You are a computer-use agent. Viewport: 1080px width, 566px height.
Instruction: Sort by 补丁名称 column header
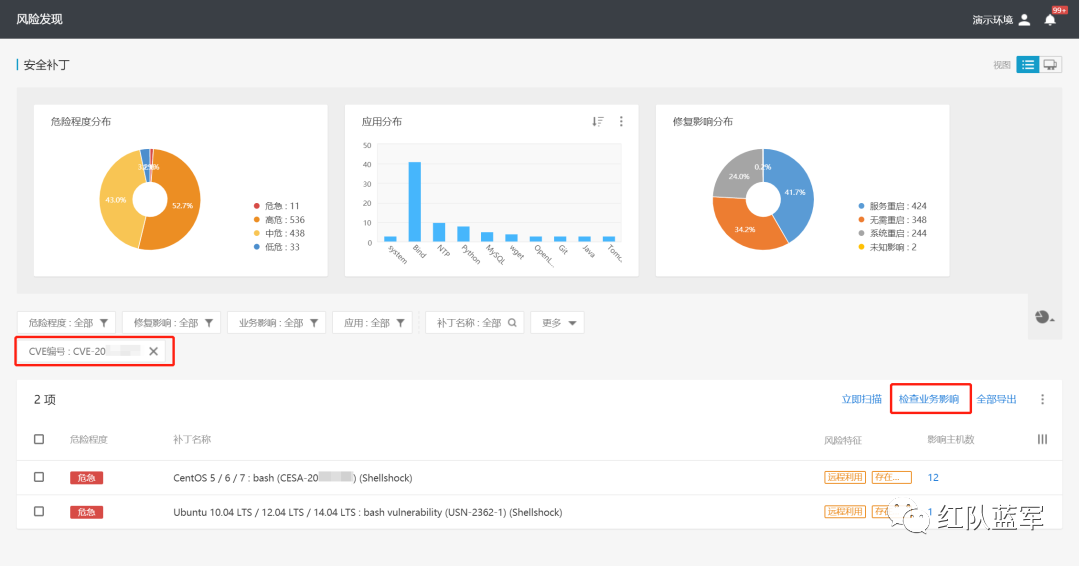pos(192,439)
